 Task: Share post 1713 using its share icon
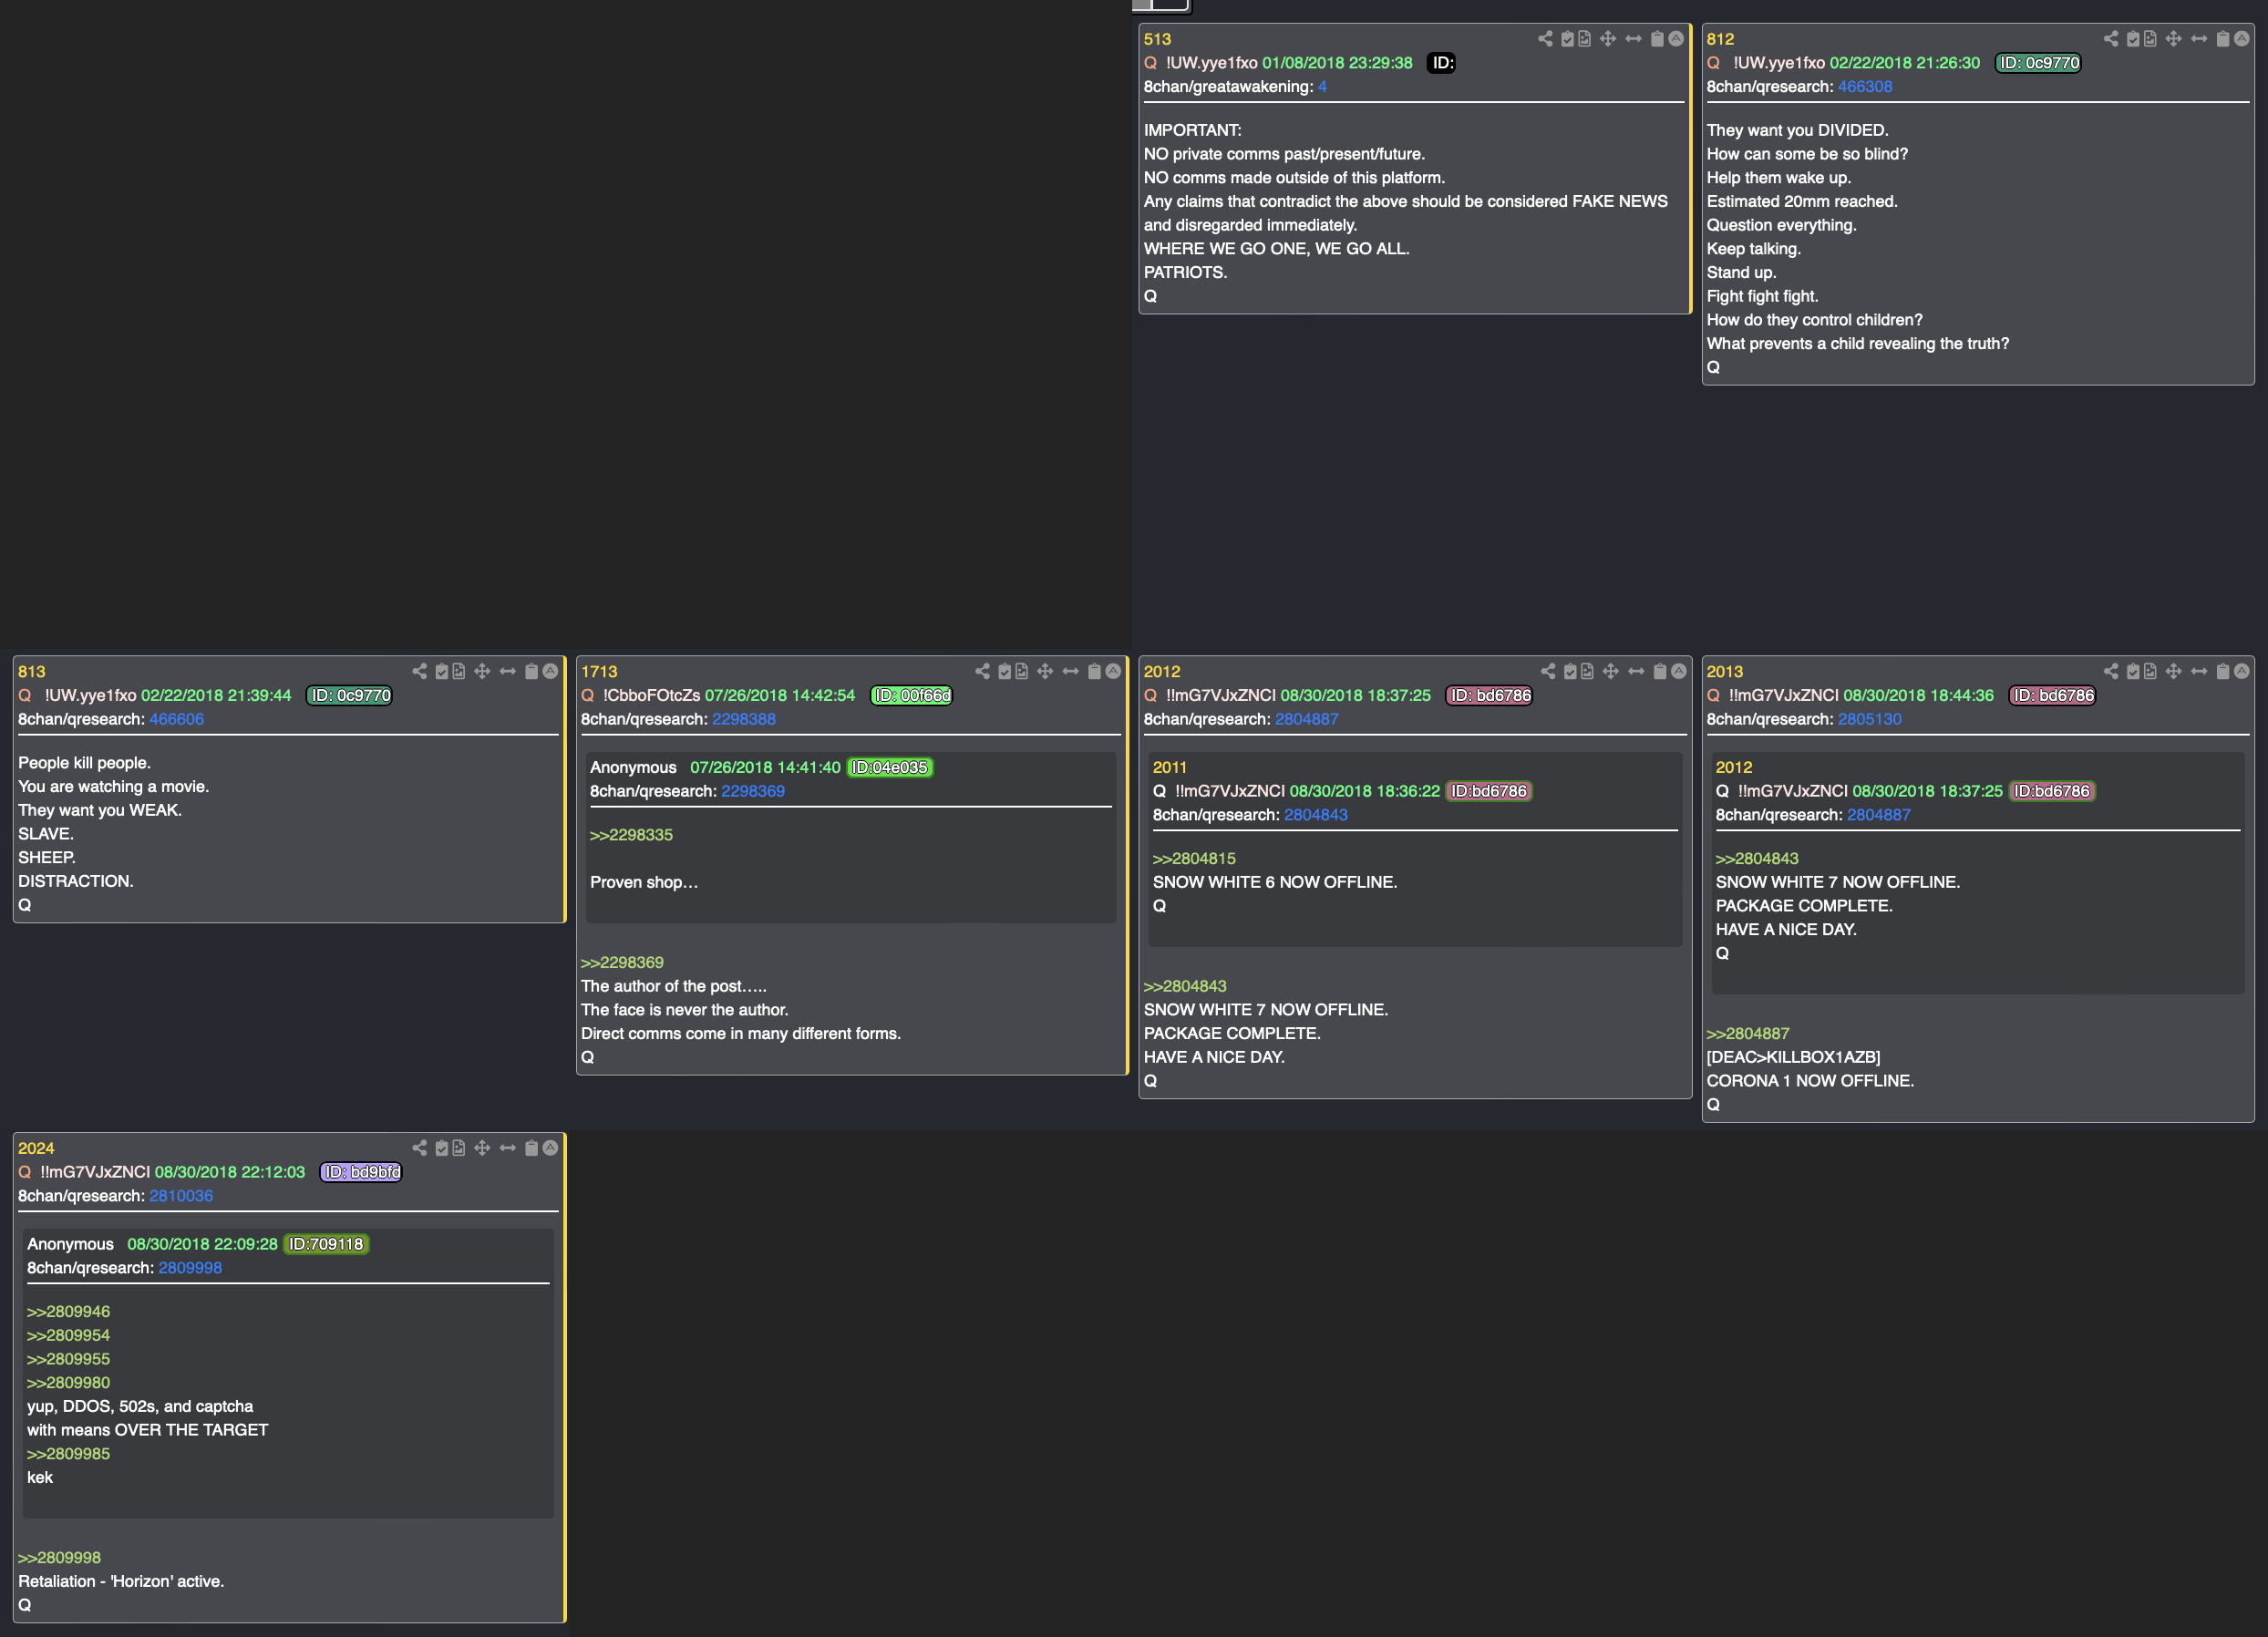[x=982, y=671]
